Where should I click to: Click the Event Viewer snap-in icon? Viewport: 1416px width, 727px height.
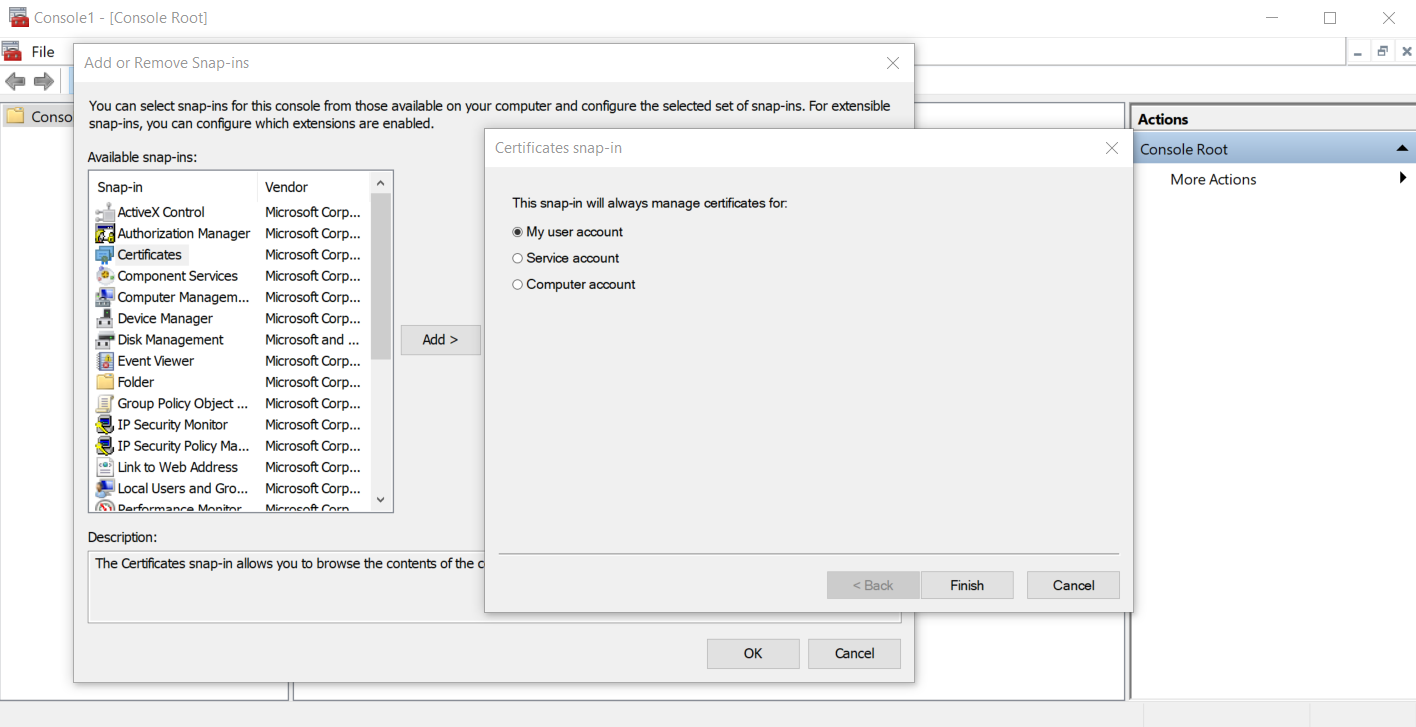[104, 360]
